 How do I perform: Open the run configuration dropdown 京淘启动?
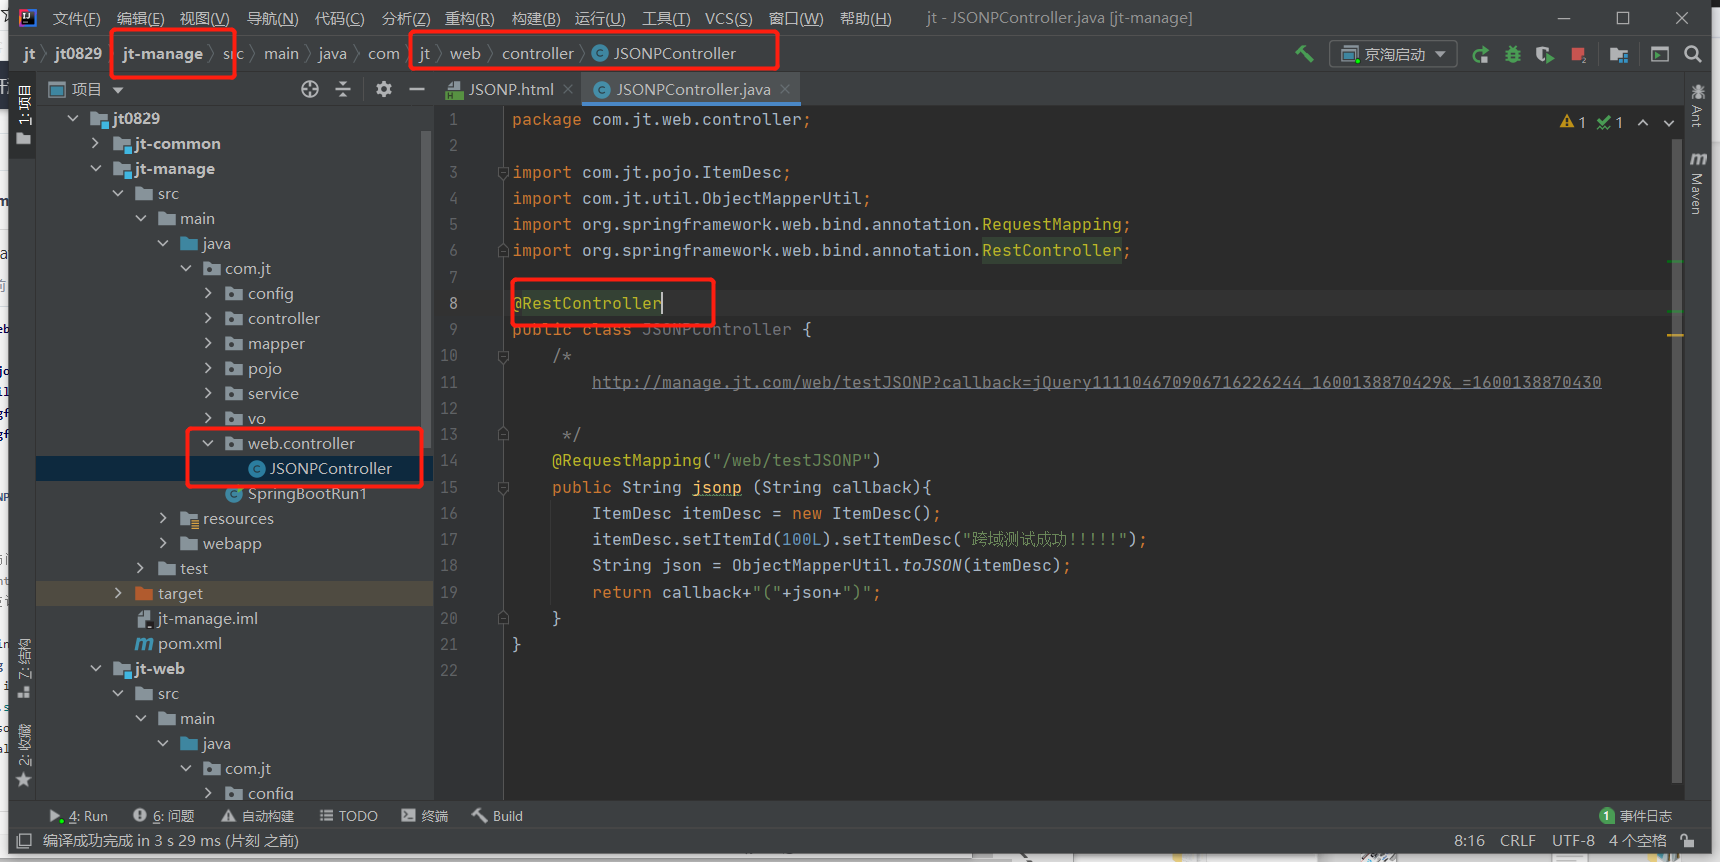[1393, 54]
